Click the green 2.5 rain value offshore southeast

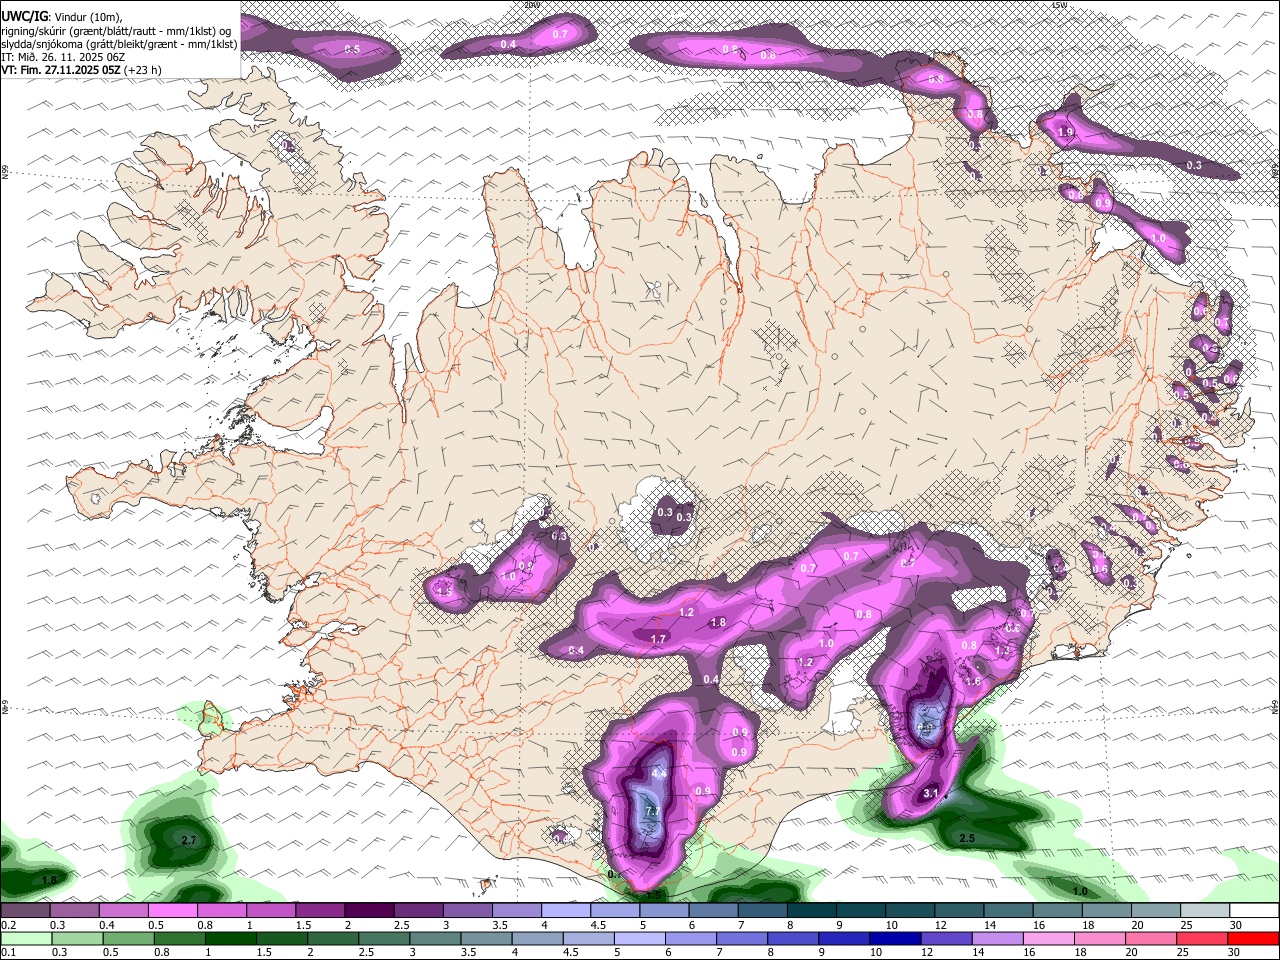967,838
